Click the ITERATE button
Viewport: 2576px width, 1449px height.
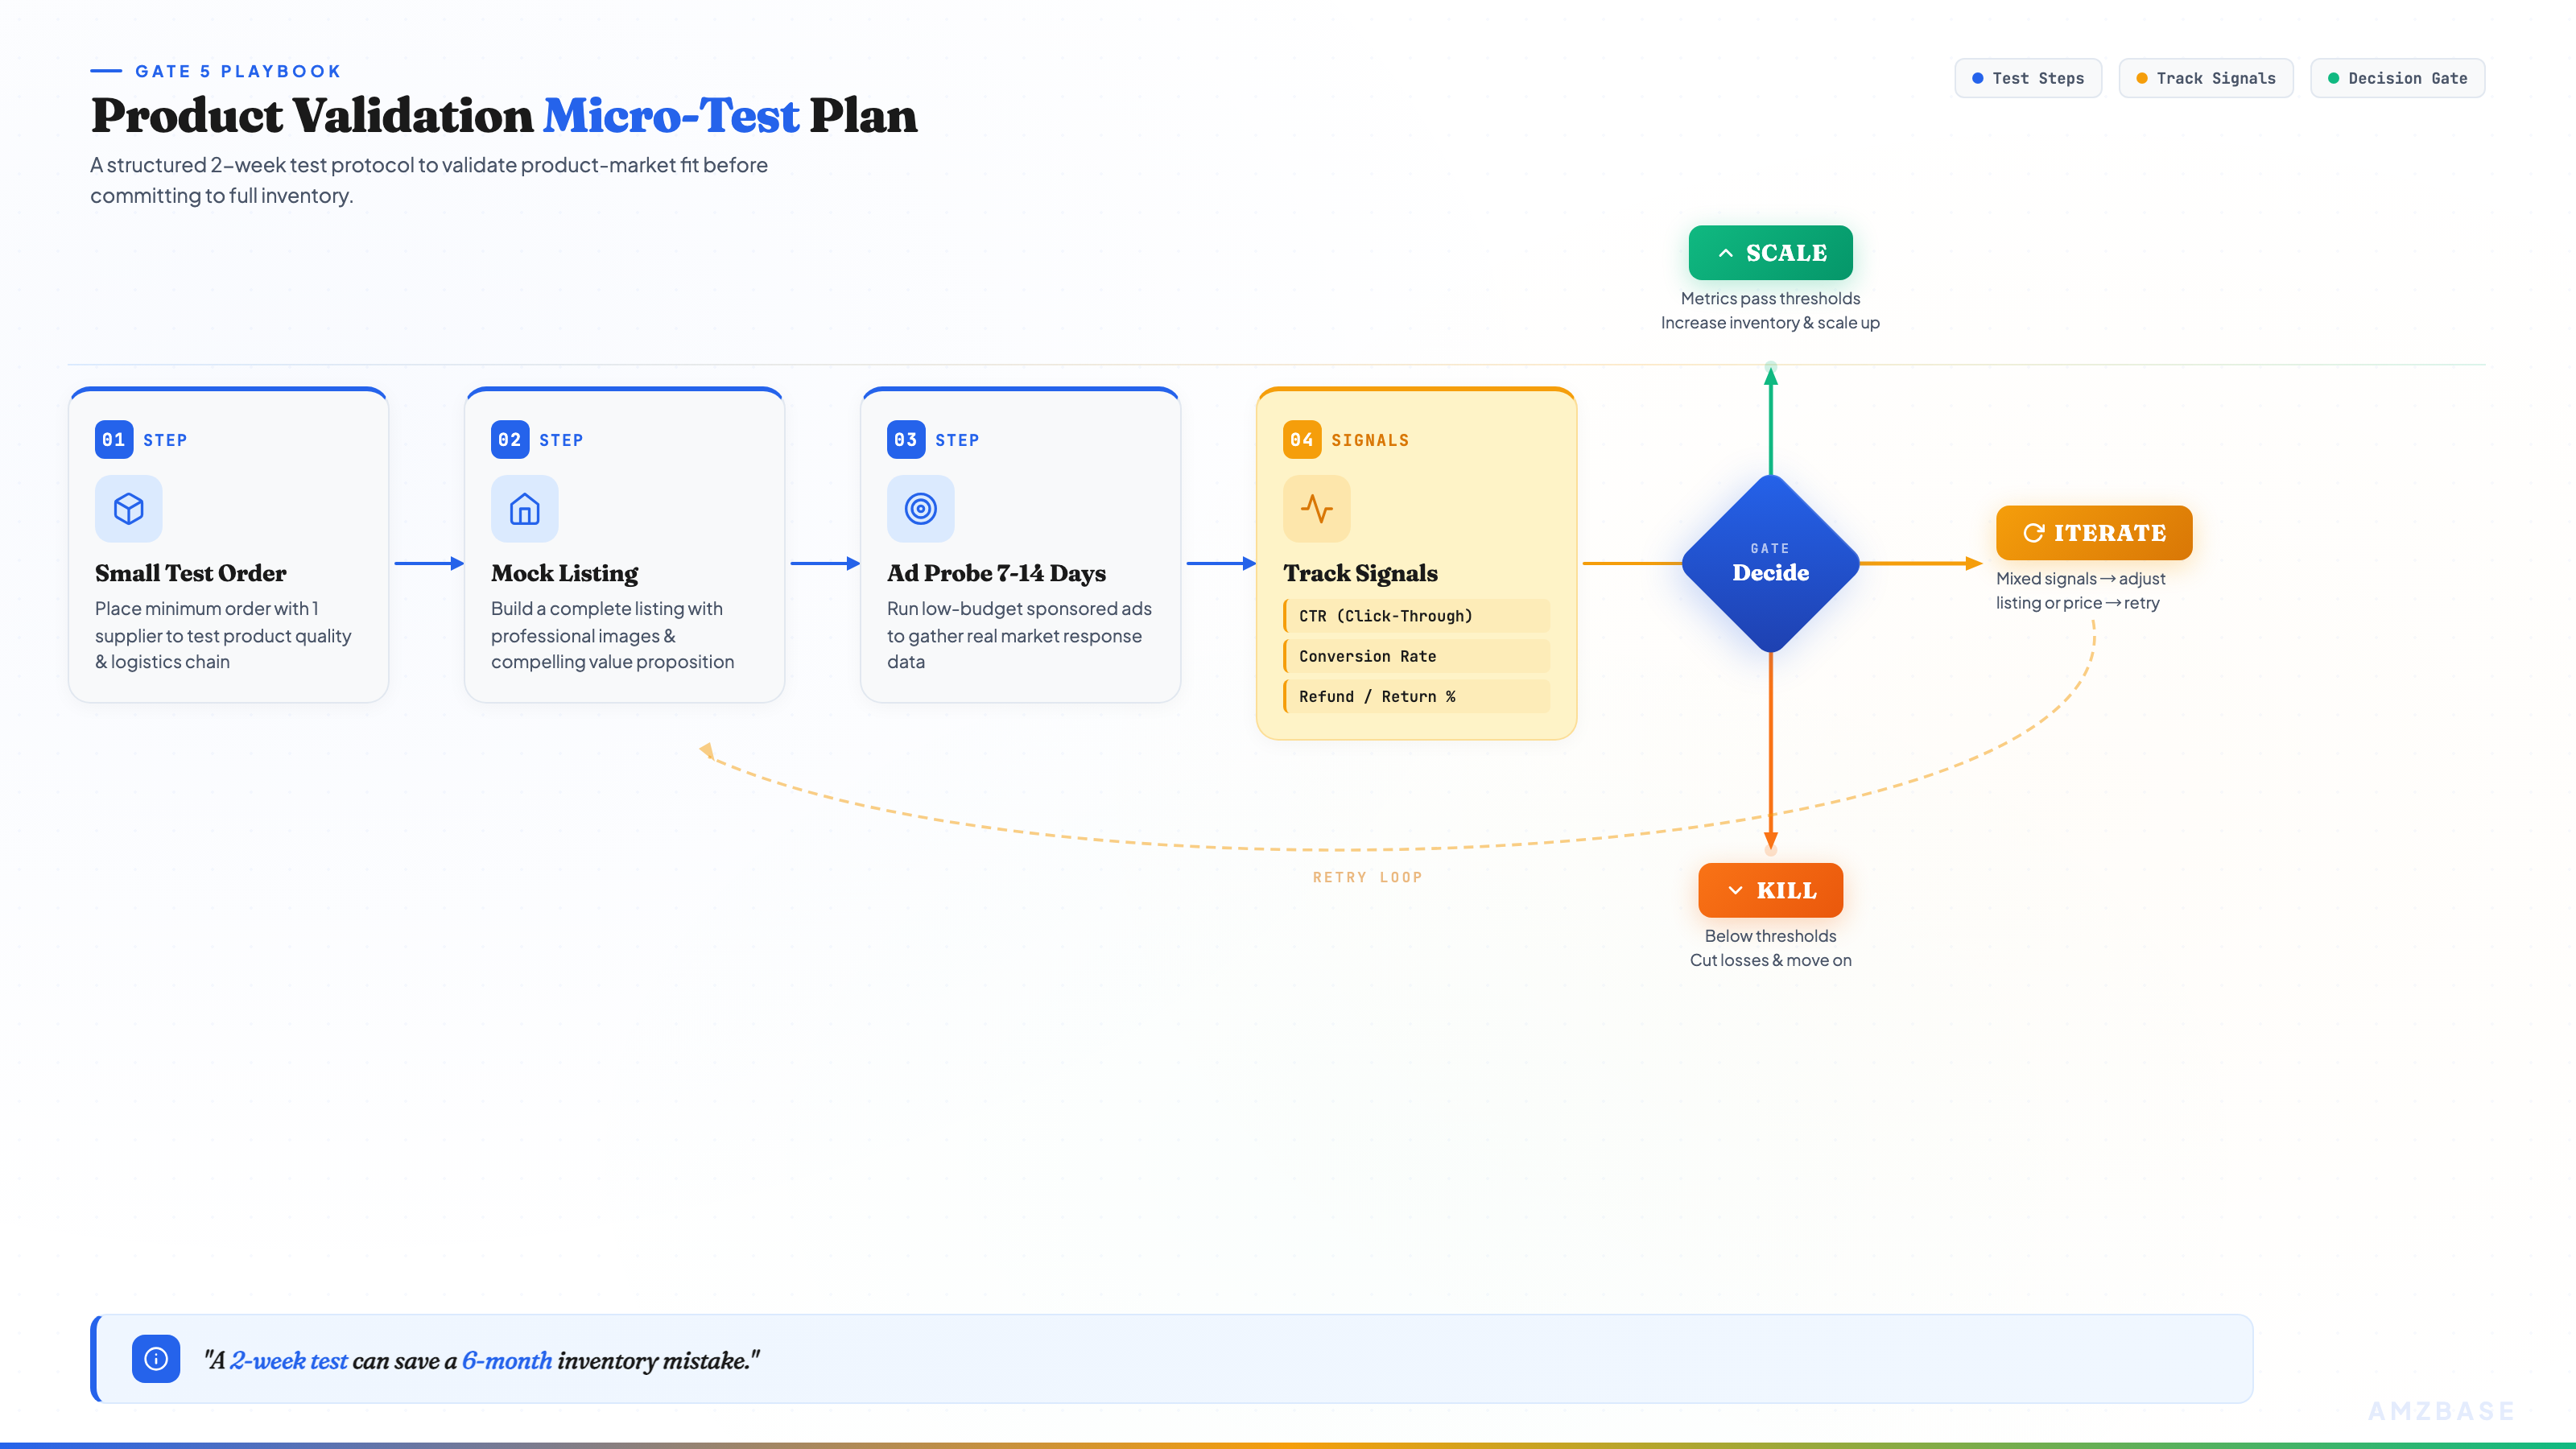point(2093,533)
